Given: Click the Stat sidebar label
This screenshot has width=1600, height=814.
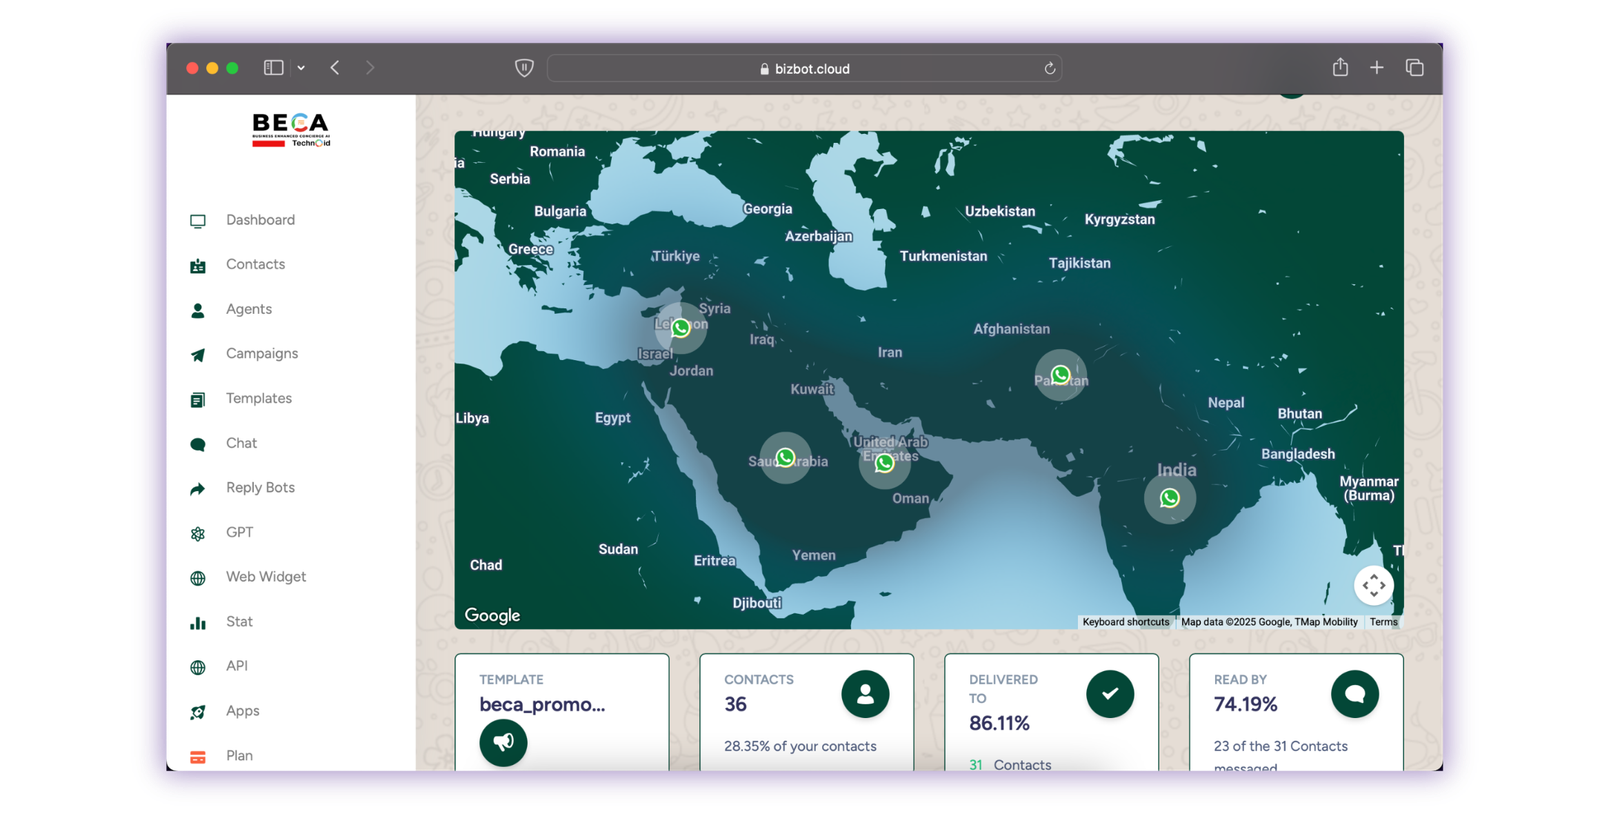Looking at the screenshot, I should pyautogui.click(x=239, y=621).
